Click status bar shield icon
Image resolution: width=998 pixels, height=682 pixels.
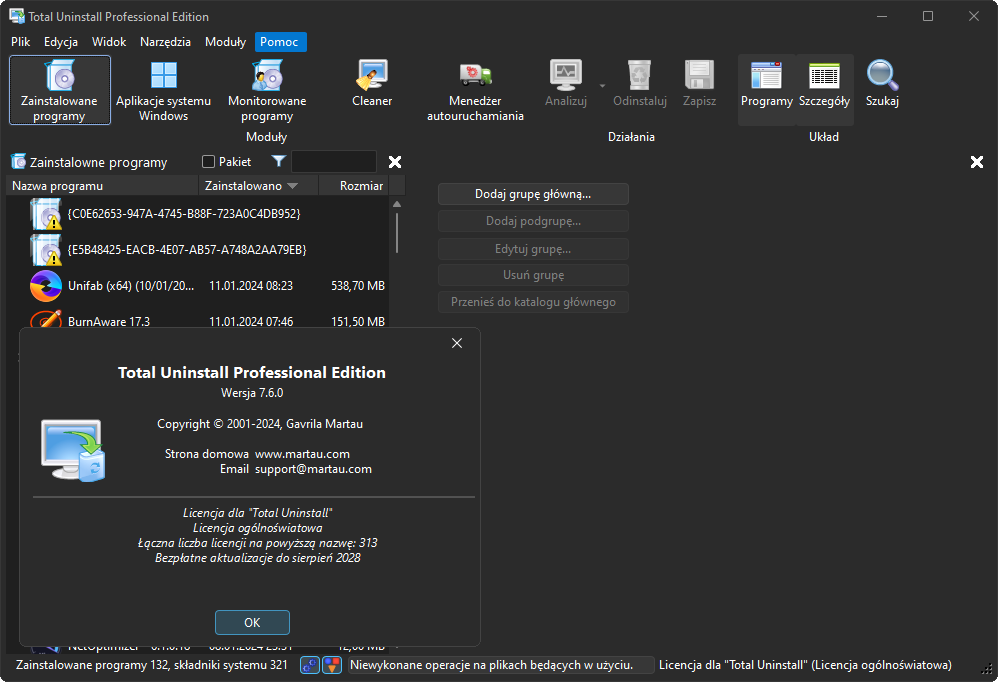tap(332, 665)
